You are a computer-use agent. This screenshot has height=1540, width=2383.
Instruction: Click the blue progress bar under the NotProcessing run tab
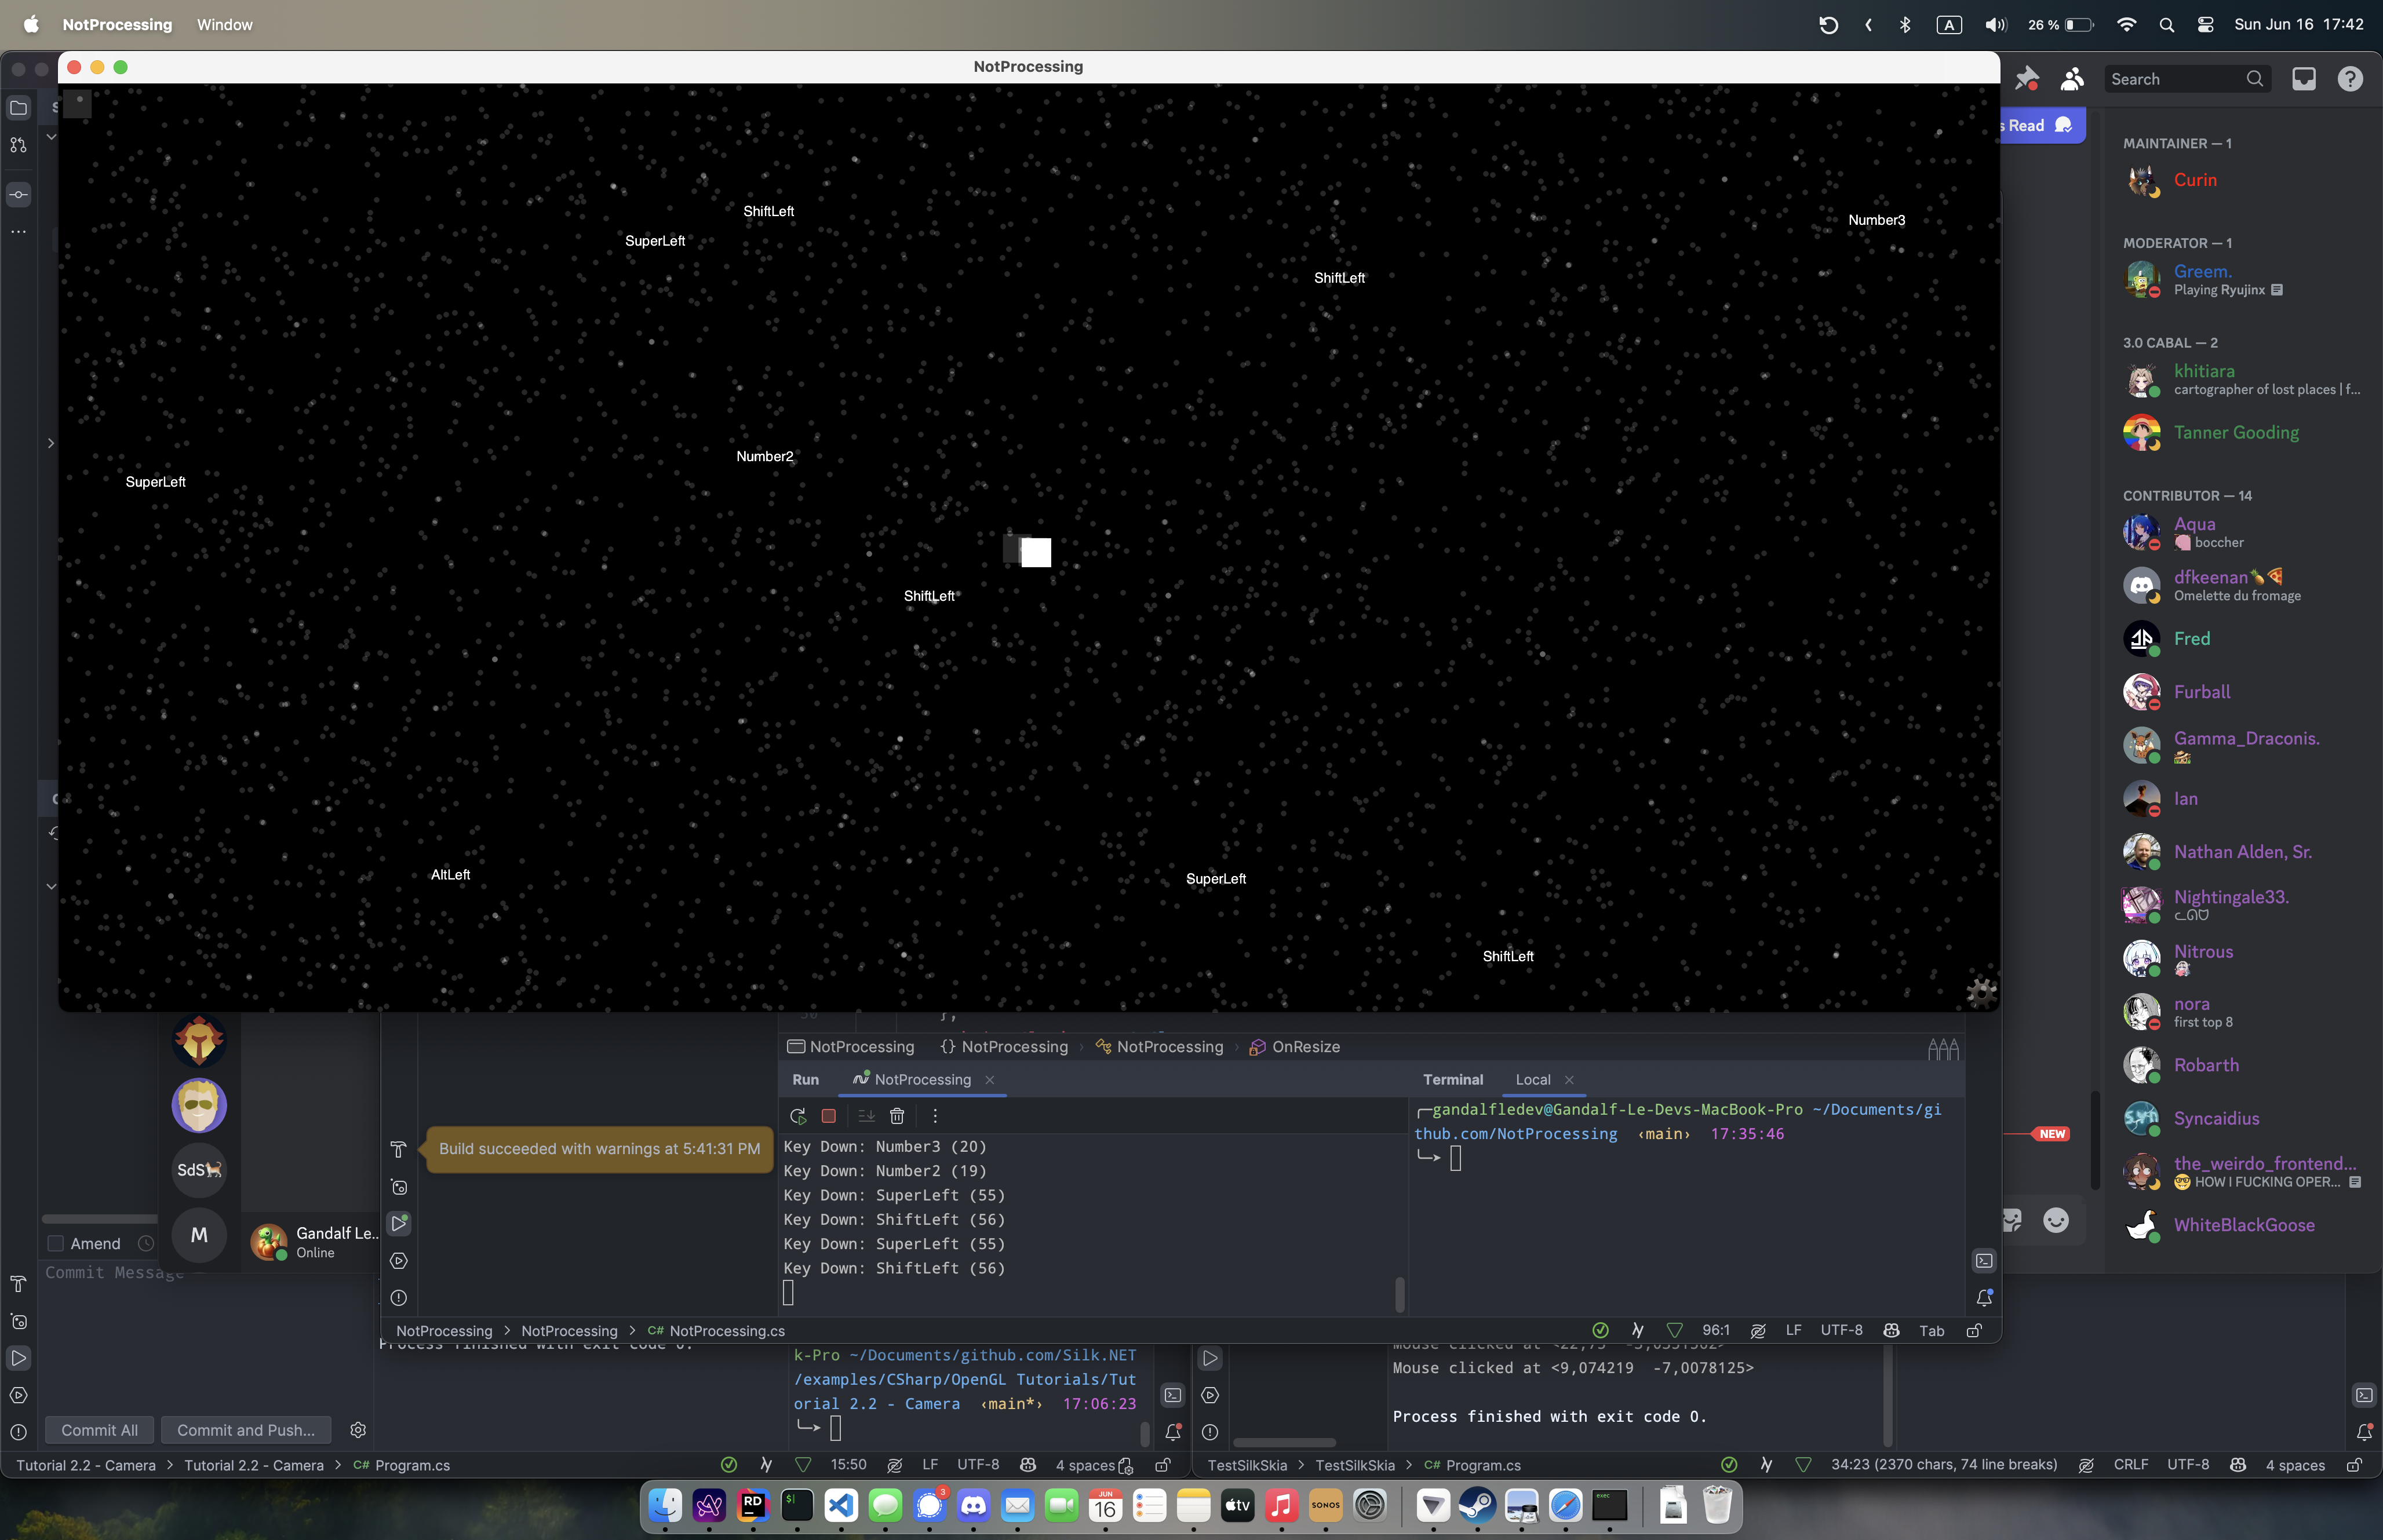point(920,1094)
